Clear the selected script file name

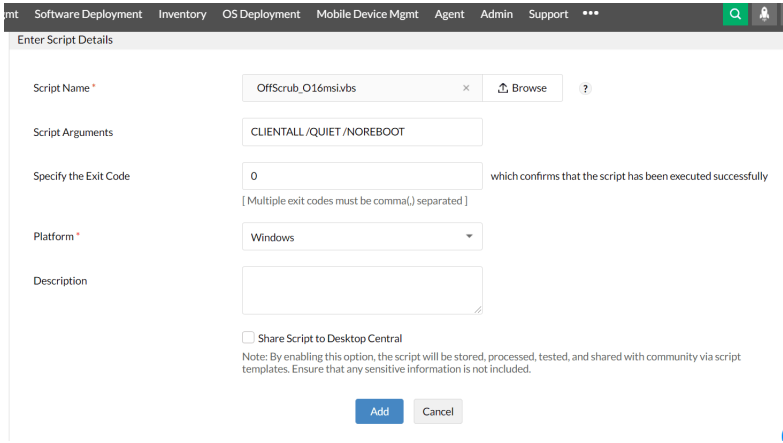tap(466, 88)
